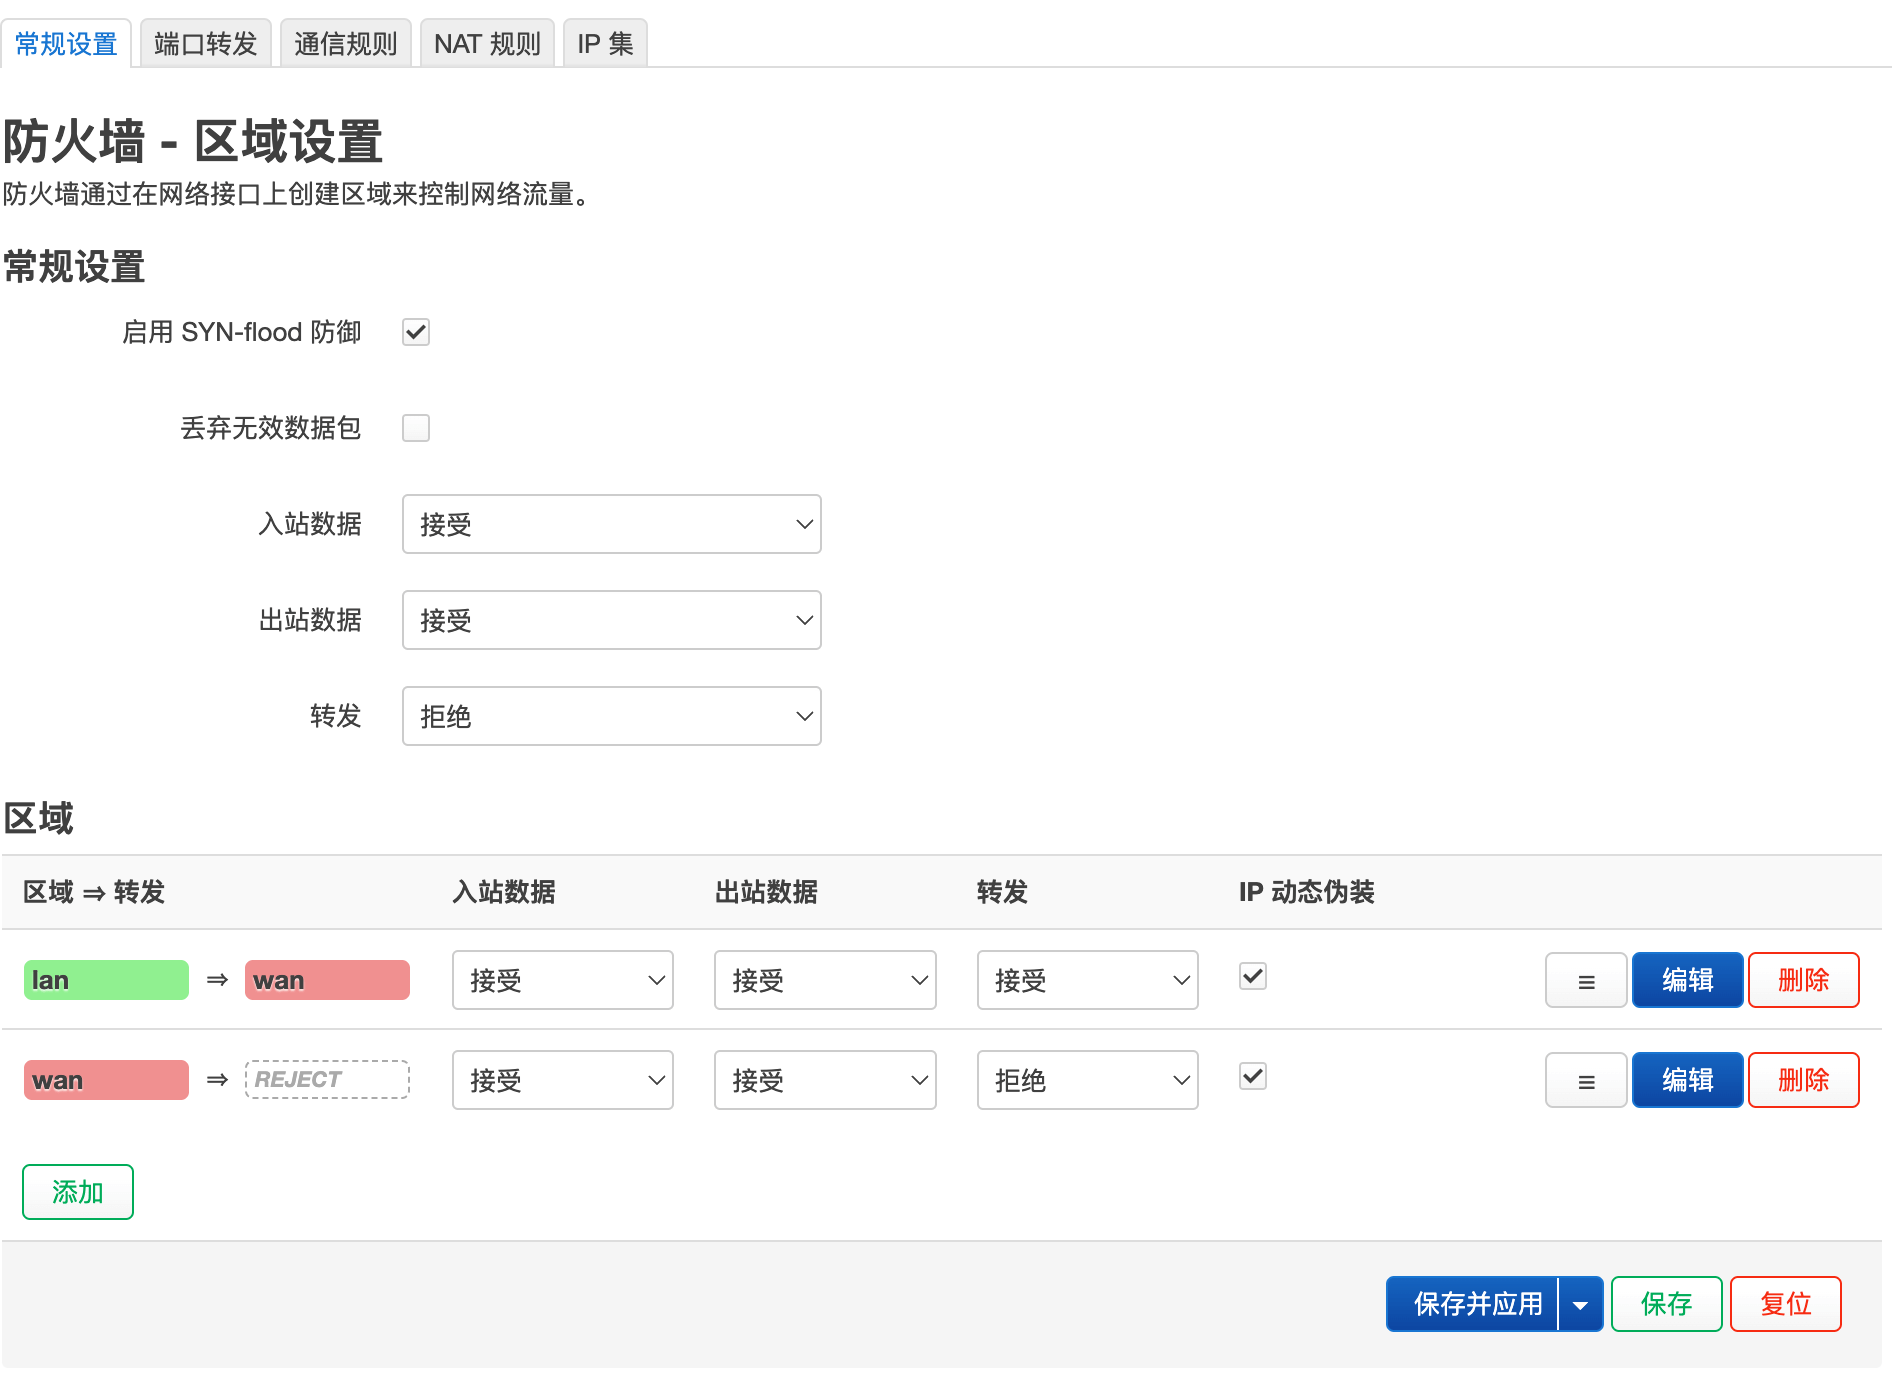This screenshot has height=1374, width=1896.
Task: Click the green lan zone badge
Action: click(106, 980)
